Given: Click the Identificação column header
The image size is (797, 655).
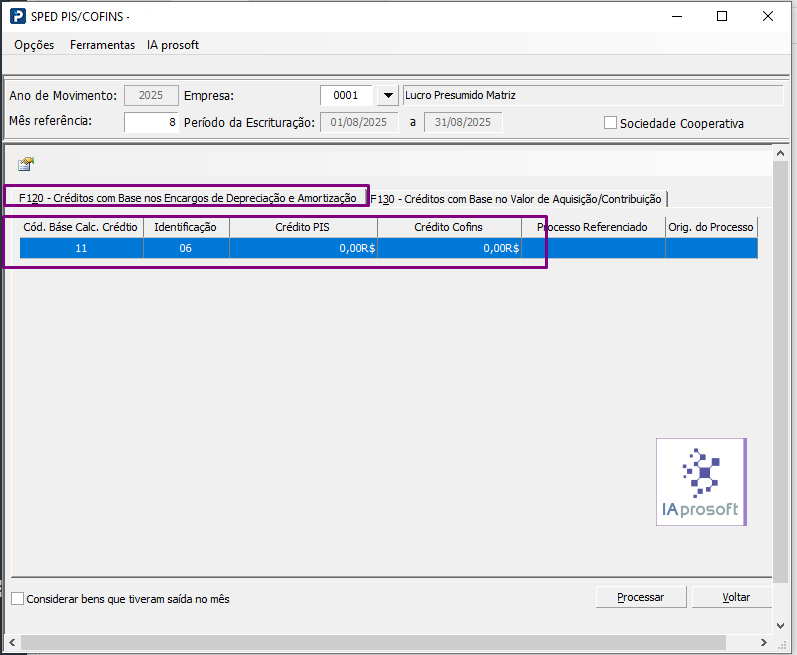Looking at the screenshot, I should 186,227.
